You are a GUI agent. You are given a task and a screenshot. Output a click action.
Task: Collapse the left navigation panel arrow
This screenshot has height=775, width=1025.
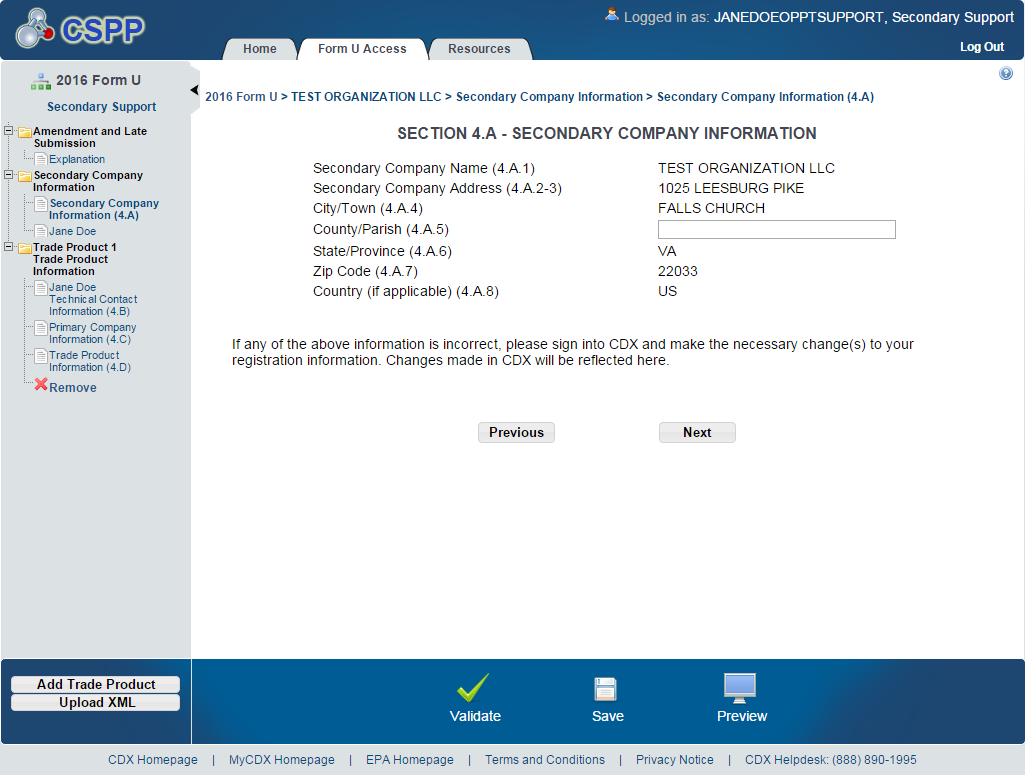(x=195, y=90)
